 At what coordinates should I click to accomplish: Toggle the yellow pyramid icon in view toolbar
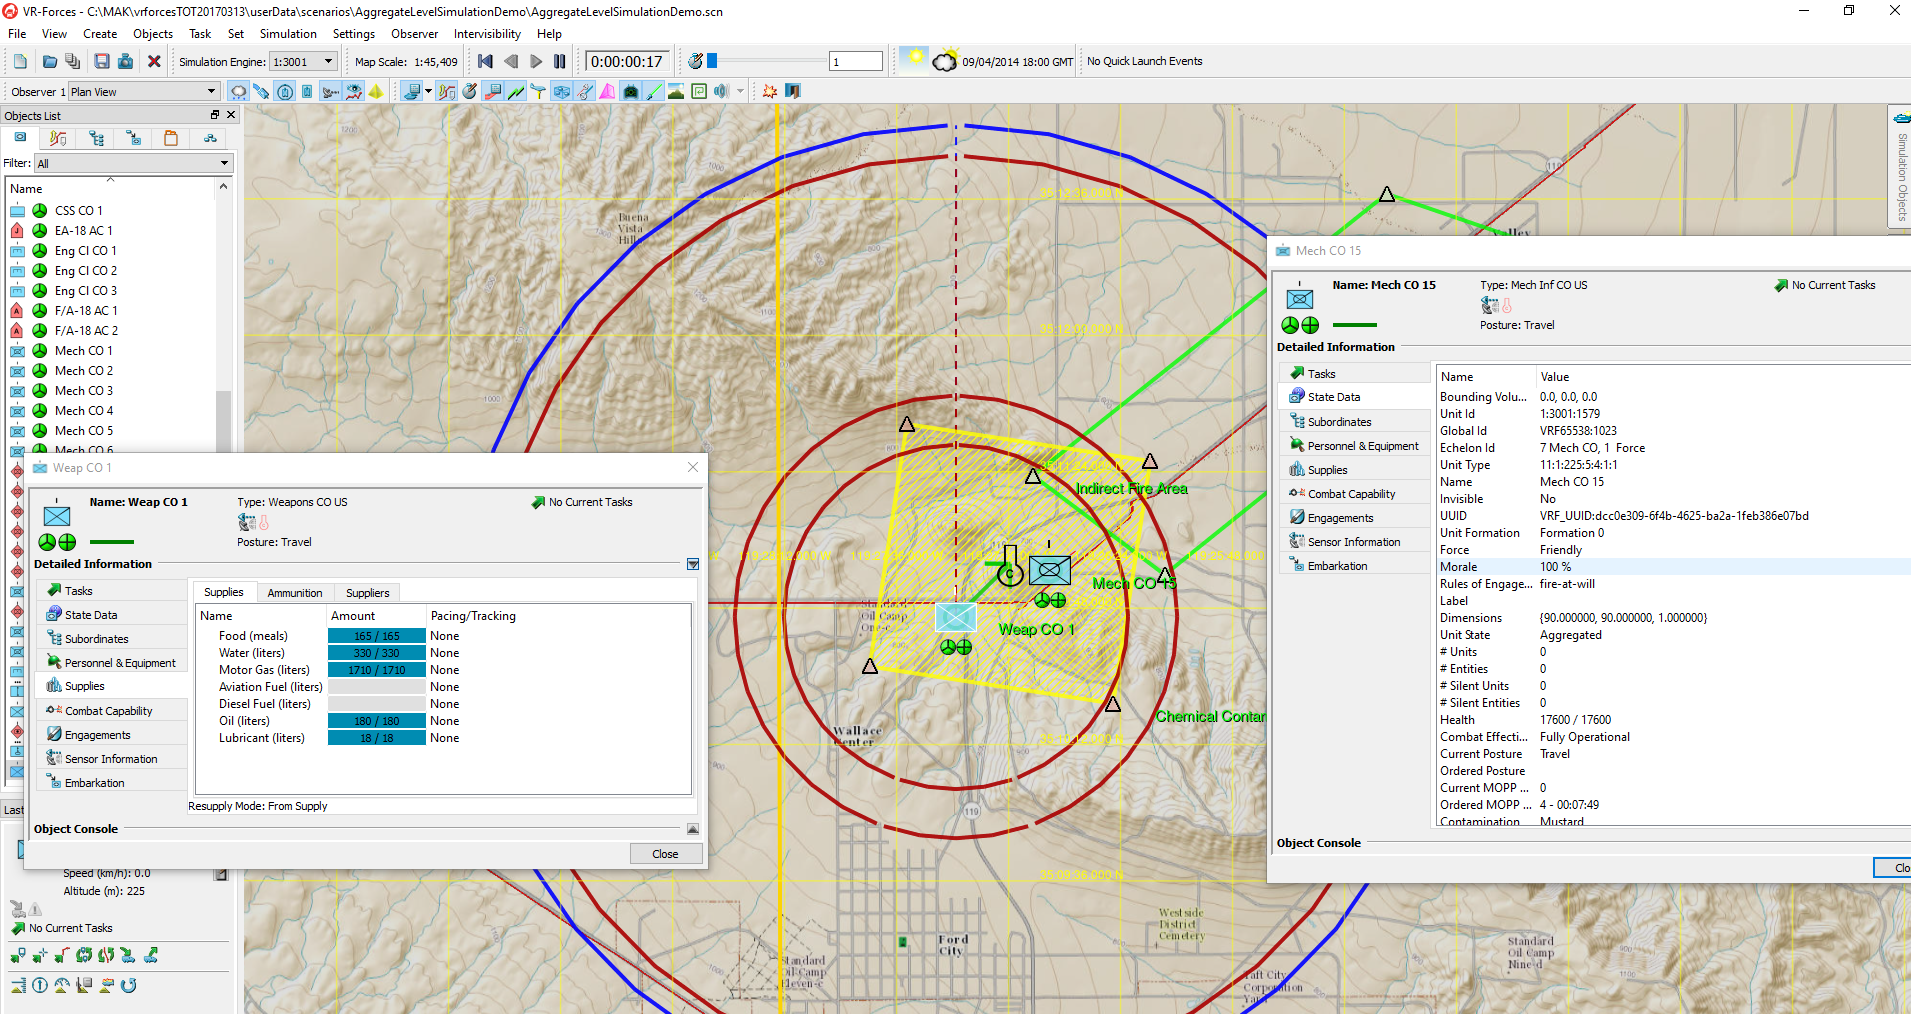click(375, 91)
